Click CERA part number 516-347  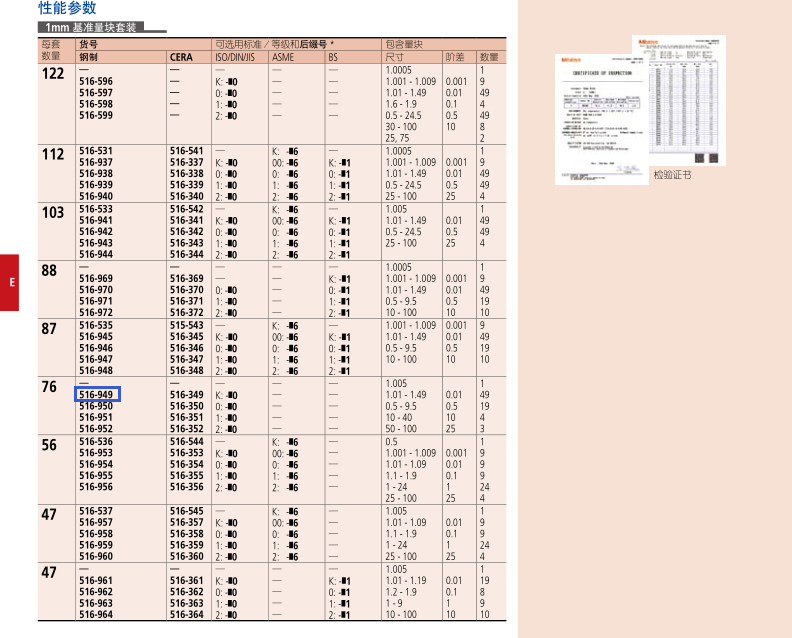[186, 359]
